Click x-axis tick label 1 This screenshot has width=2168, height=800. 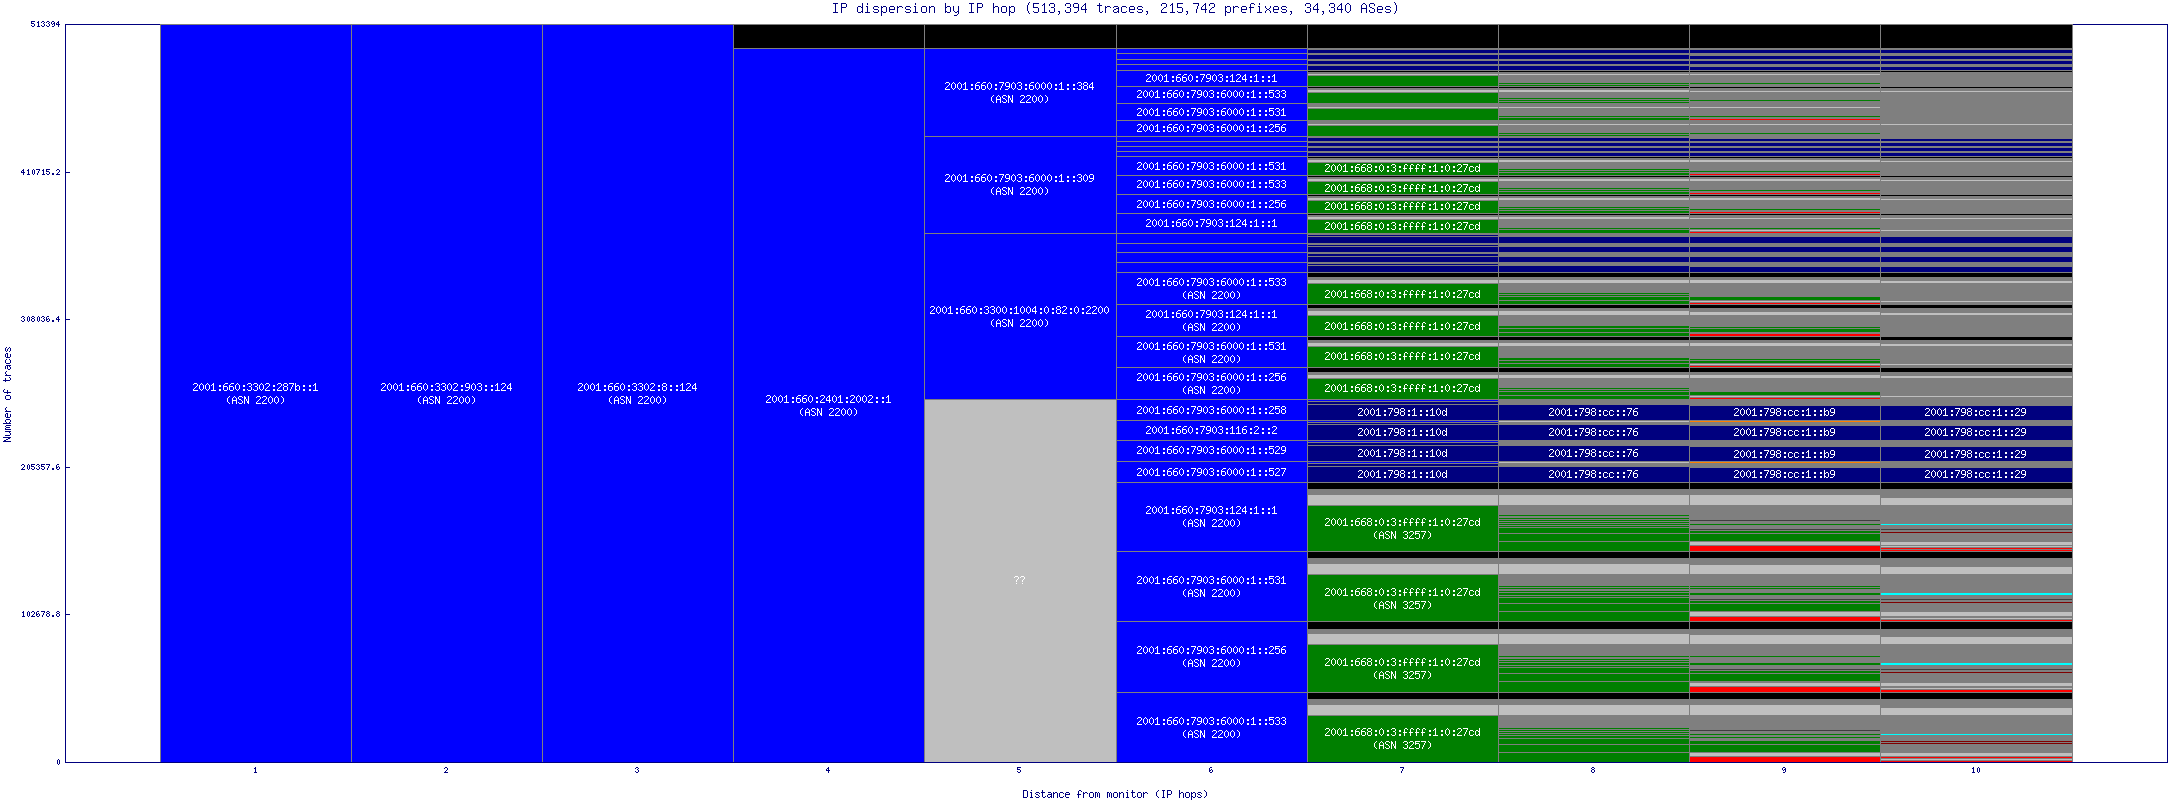pos(255,770)
